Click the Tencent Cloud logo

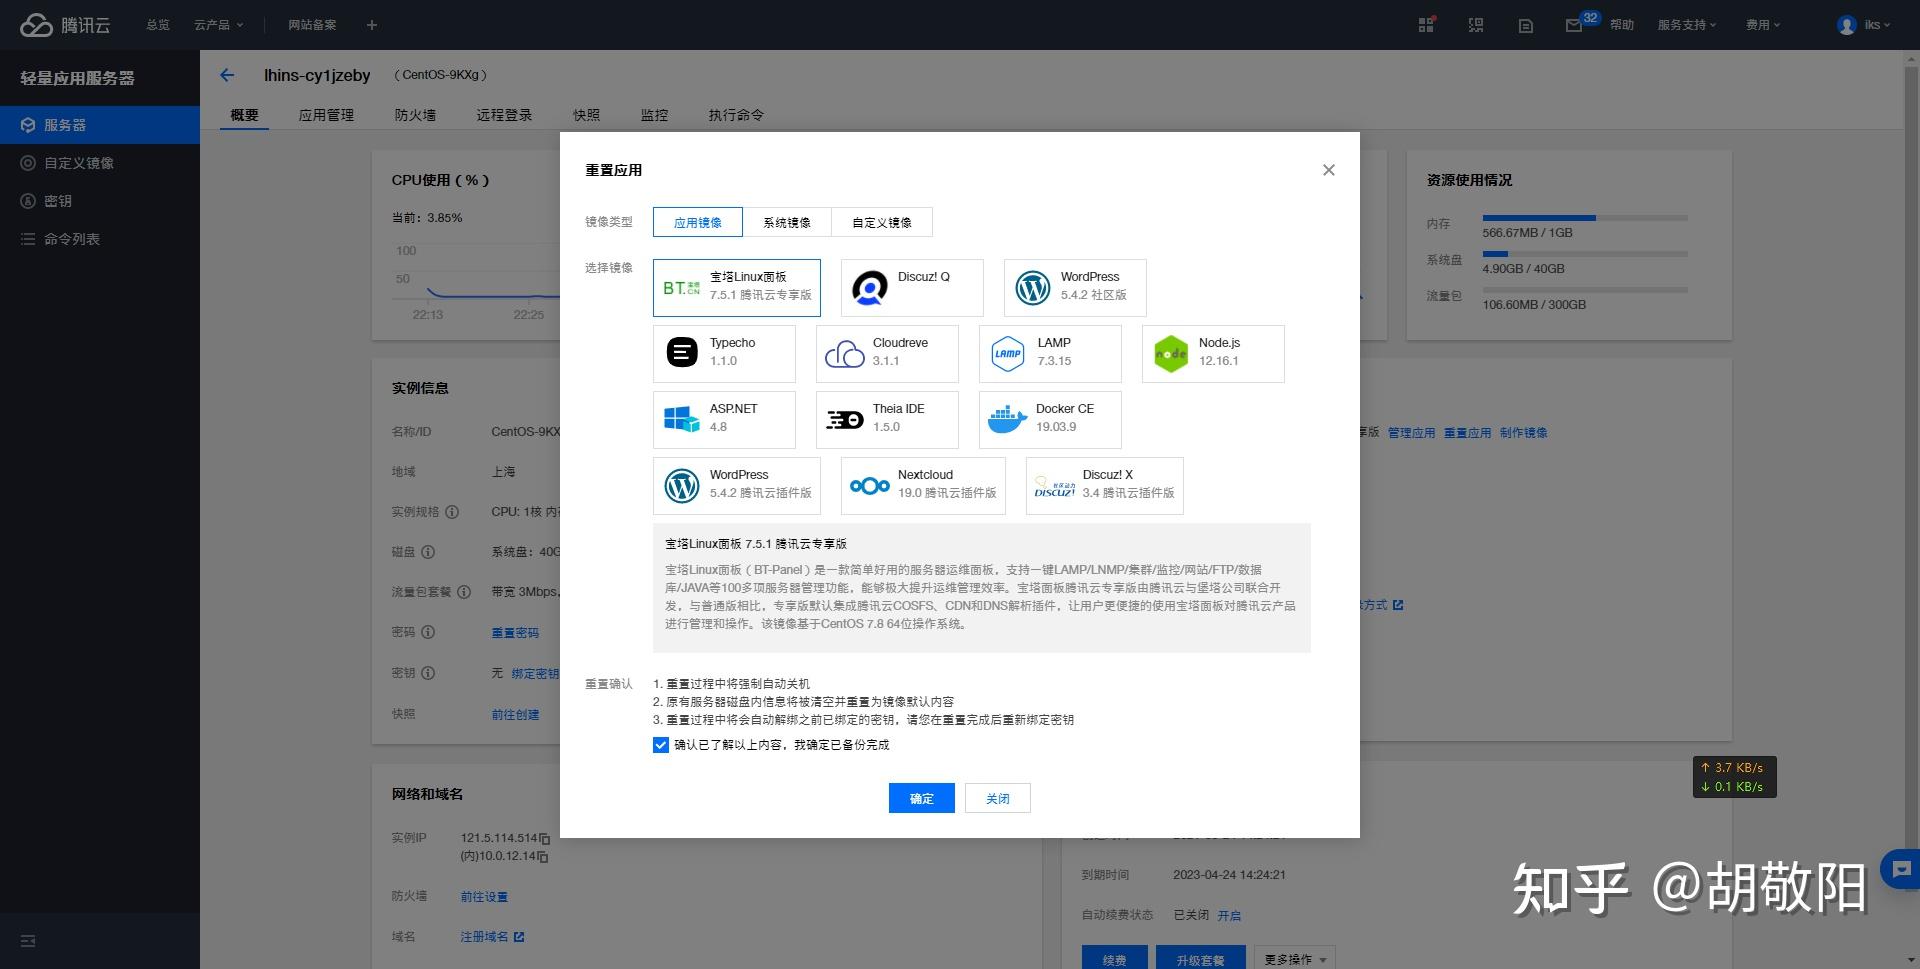coord(65,25)
